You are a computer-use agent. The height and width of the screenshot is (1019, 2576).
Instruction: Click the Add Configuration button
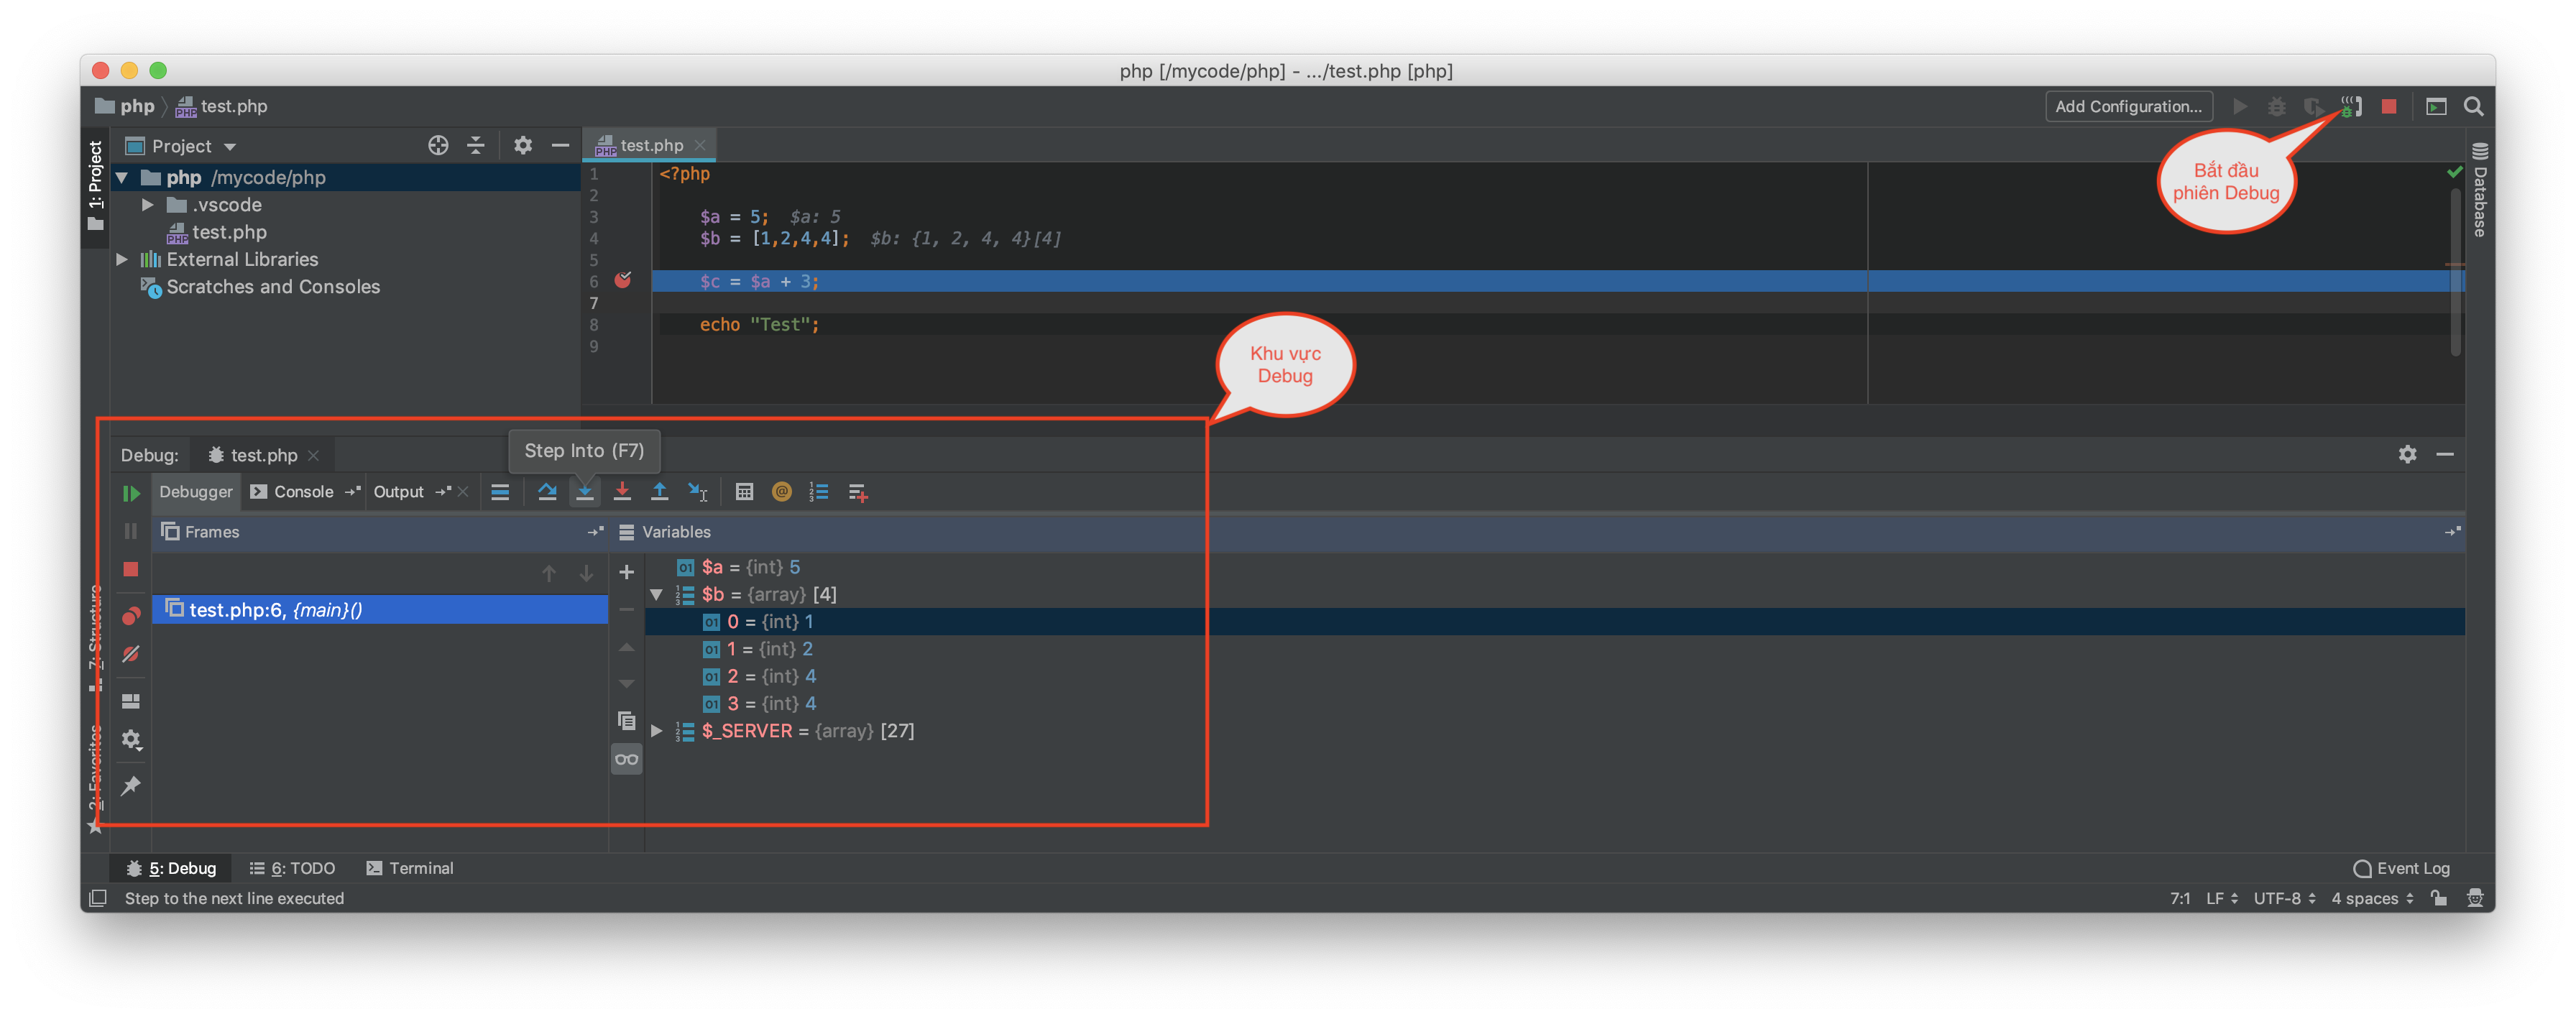click(2128, 107)
